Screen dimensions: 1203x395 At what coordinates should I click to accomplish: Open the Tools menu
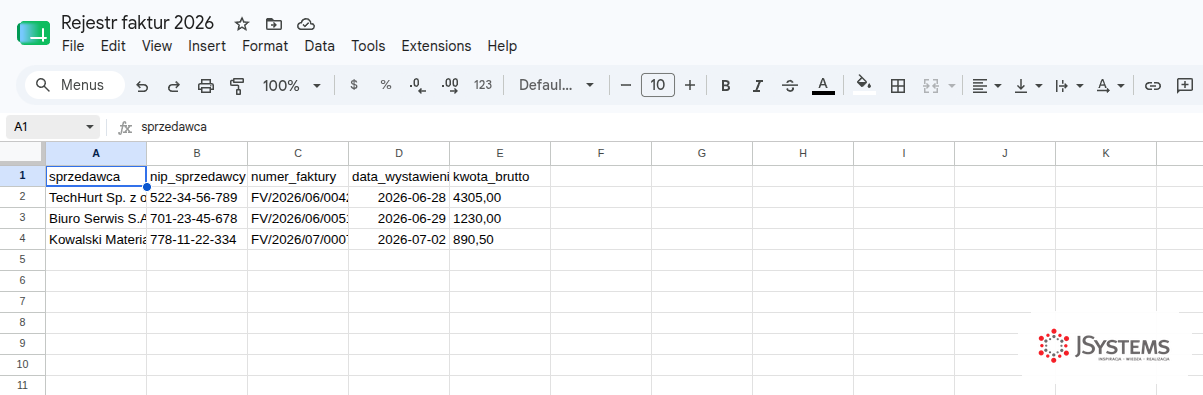(x=368, y=46)
